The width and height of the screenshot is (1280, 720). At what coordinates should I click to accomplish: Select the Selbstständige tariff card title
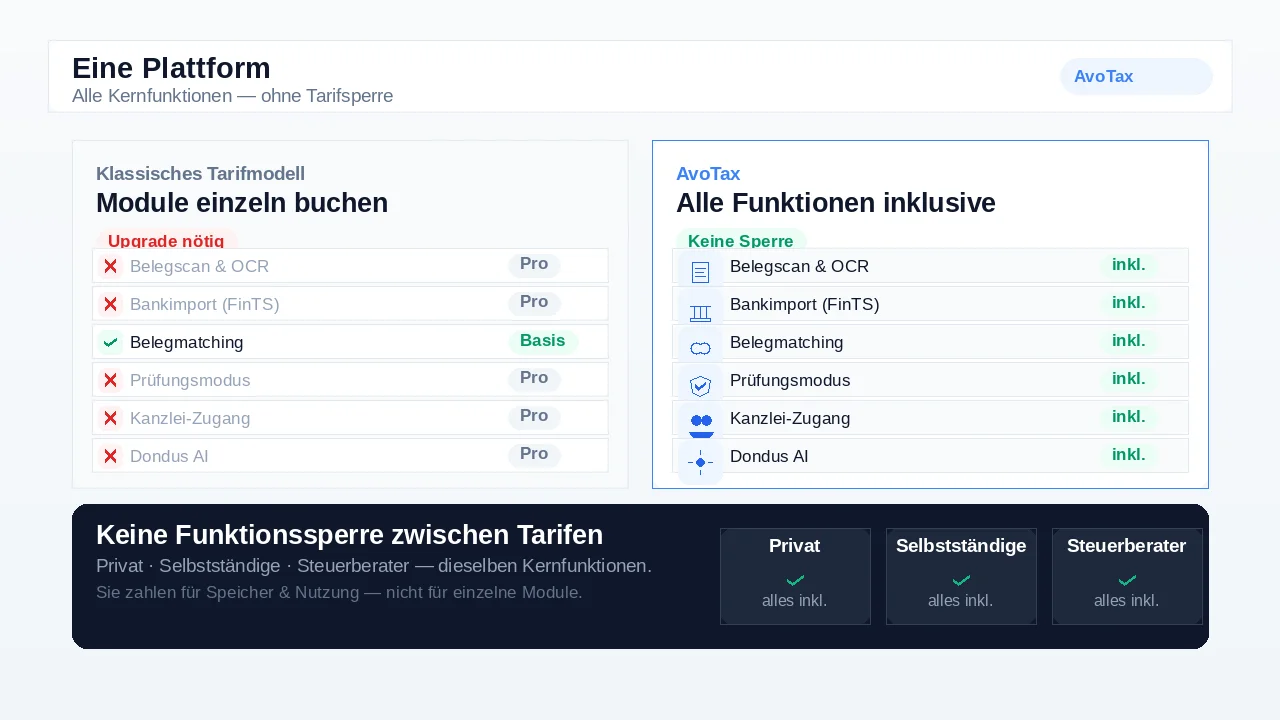[961, 546]
